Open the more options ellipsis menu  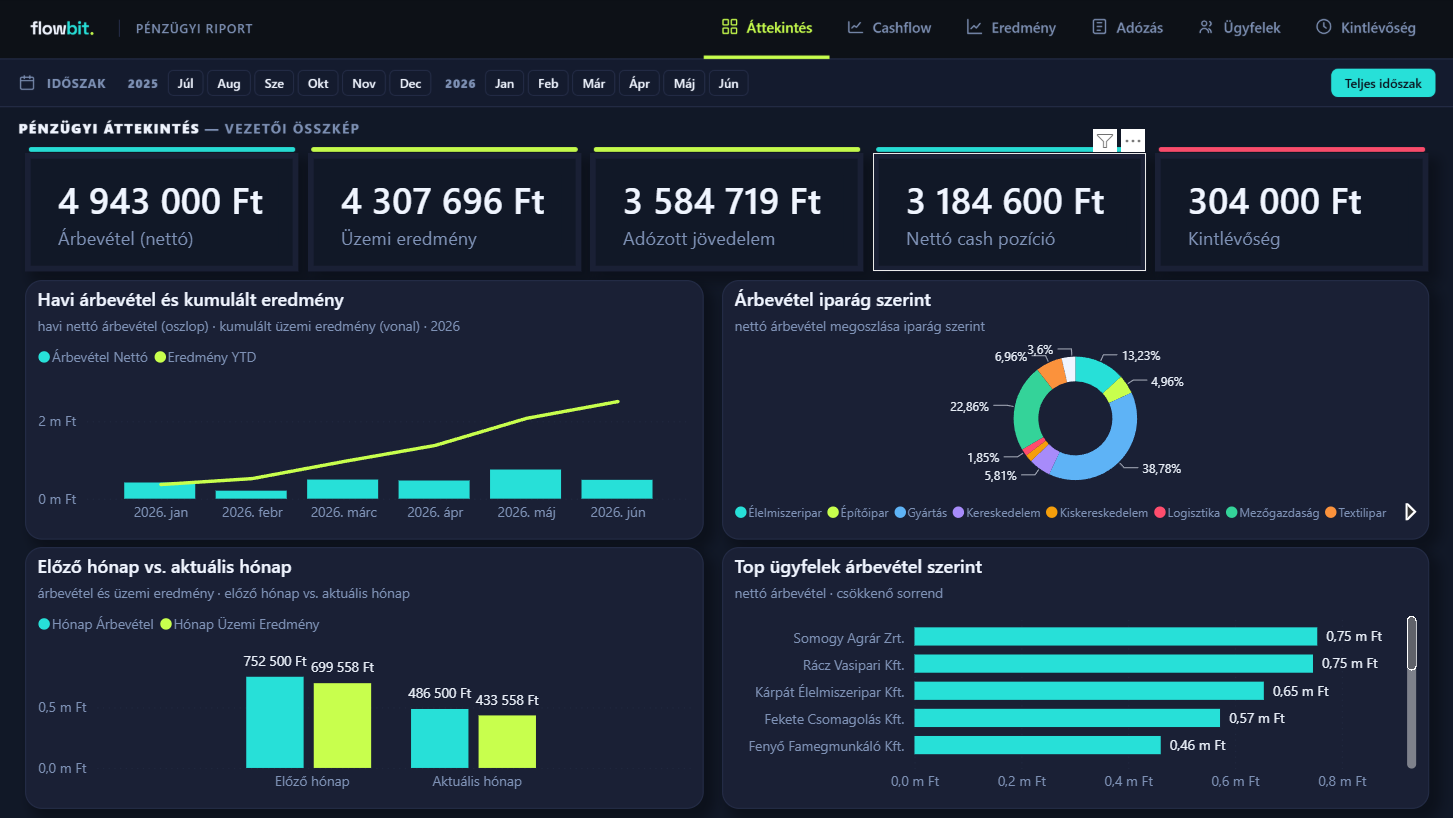point(1132,141)
